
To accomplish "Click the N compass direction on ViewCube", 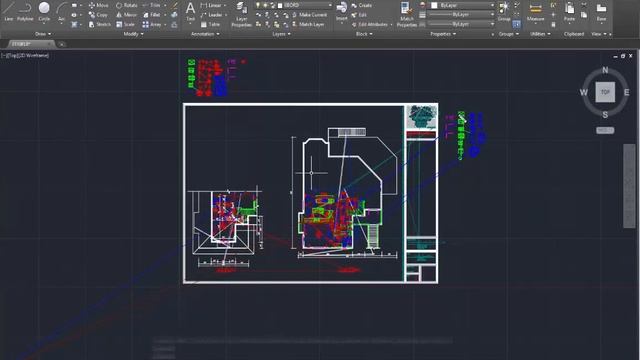I will point(605,70).
